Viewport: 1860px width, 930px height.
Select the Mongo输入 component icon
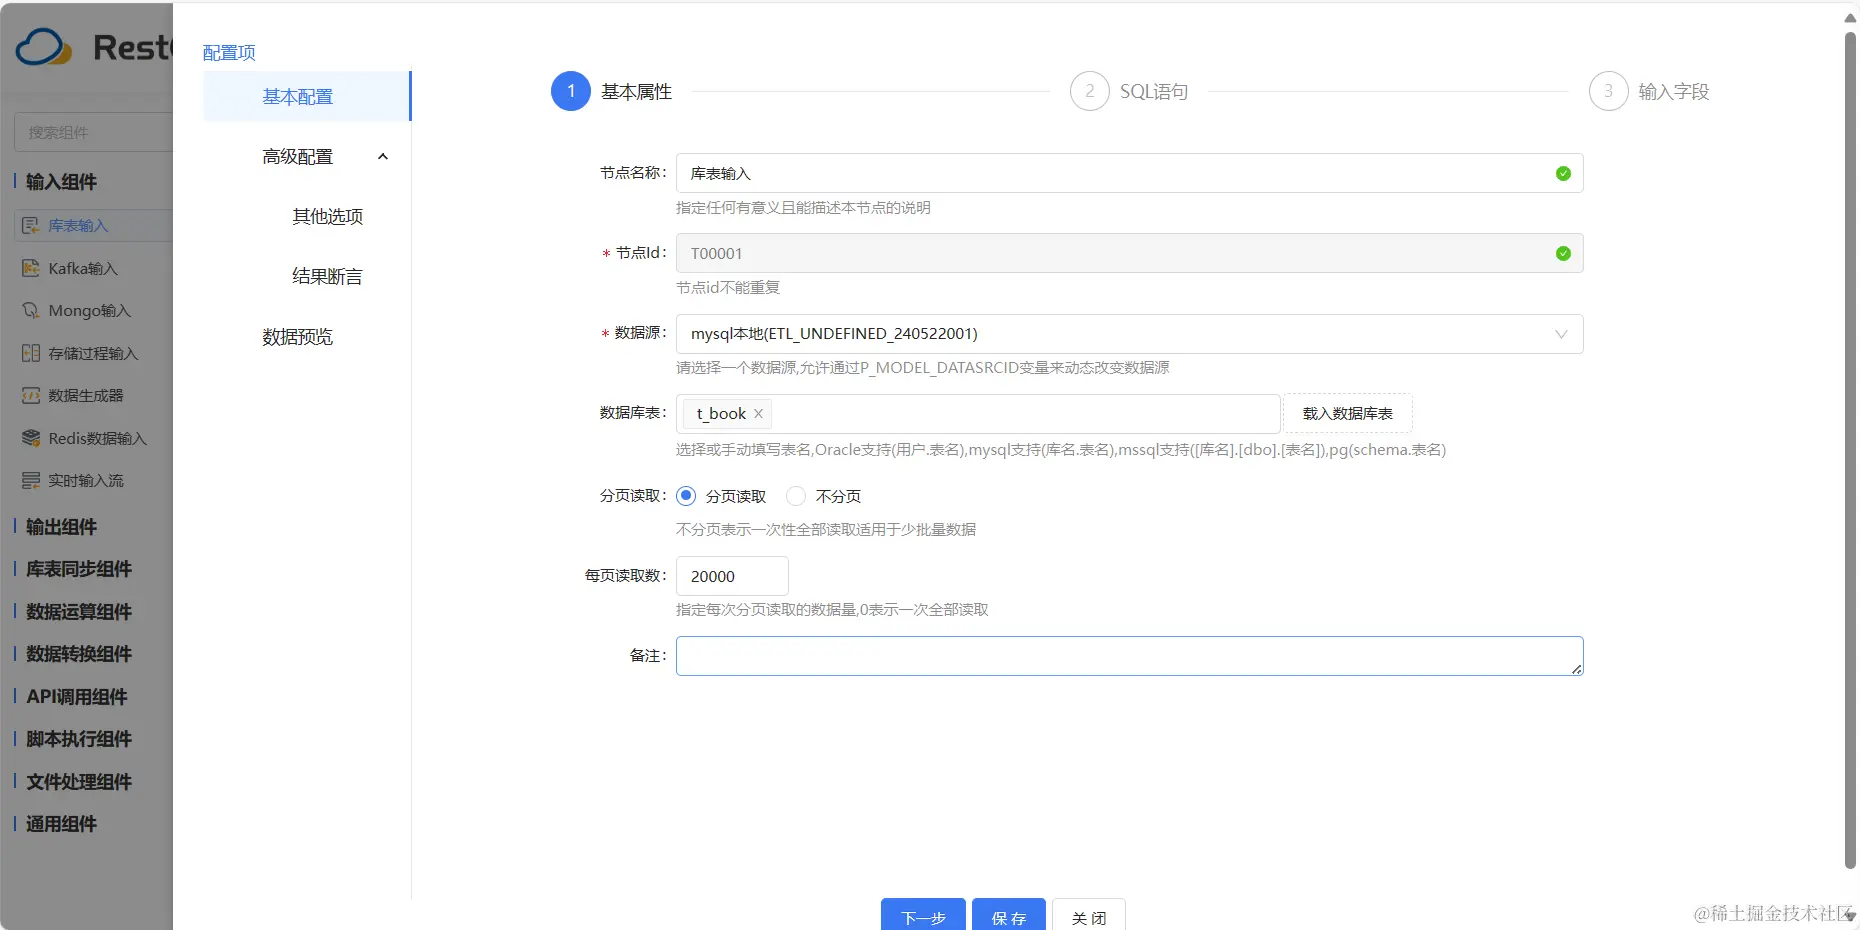pos(31,311)
